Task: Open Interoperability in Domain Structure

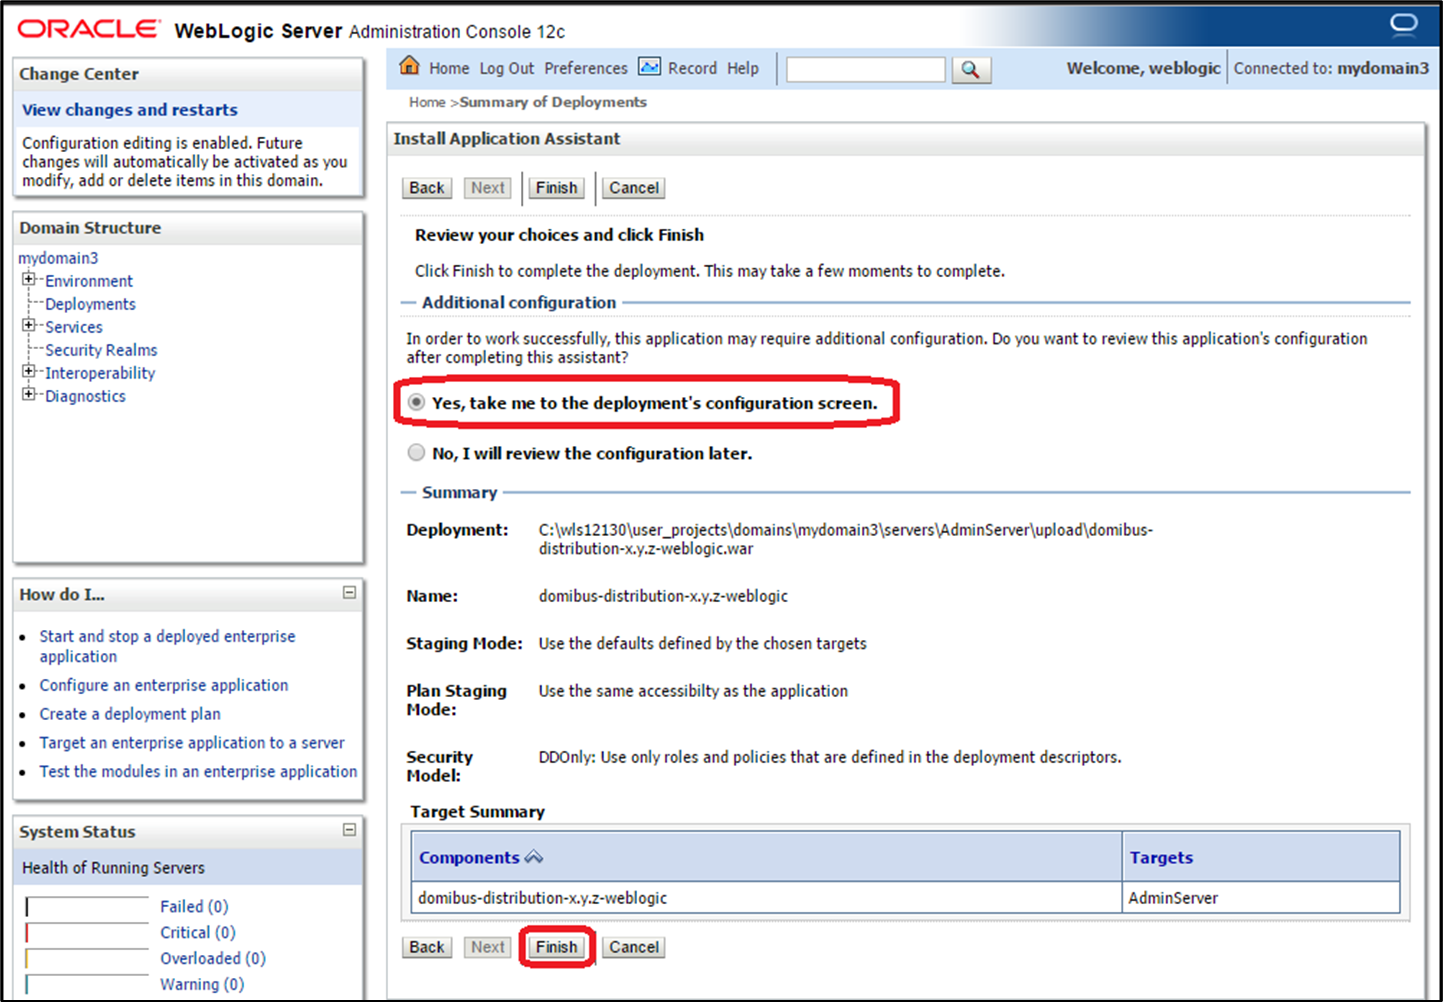Action: pyautogui.click(x=100, y=373)
